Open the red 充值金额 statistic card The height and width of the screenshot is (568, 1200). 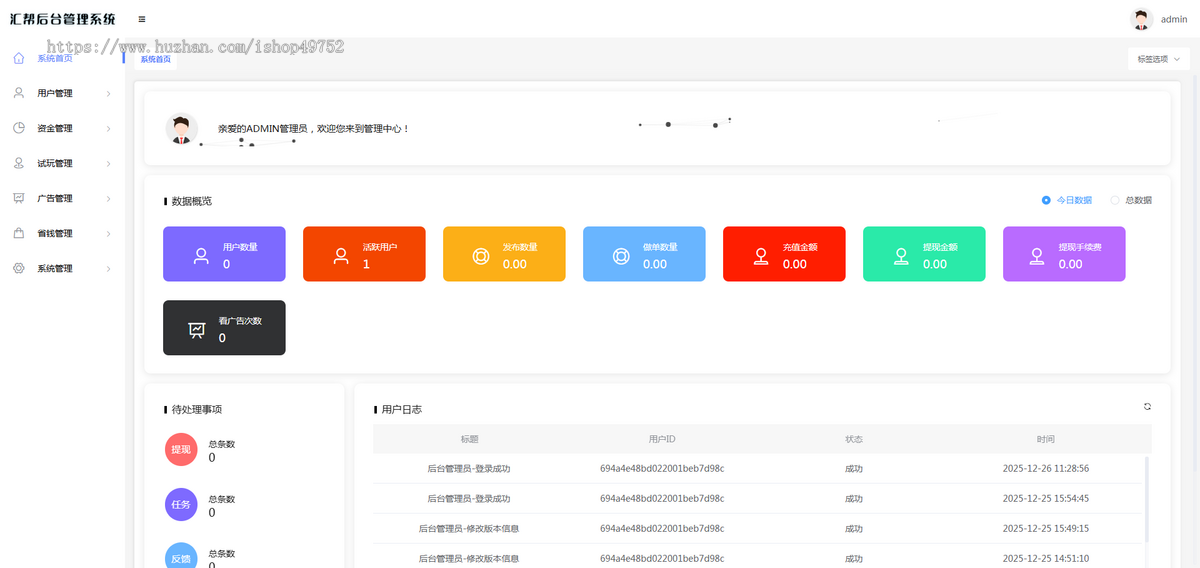(784, 254)
